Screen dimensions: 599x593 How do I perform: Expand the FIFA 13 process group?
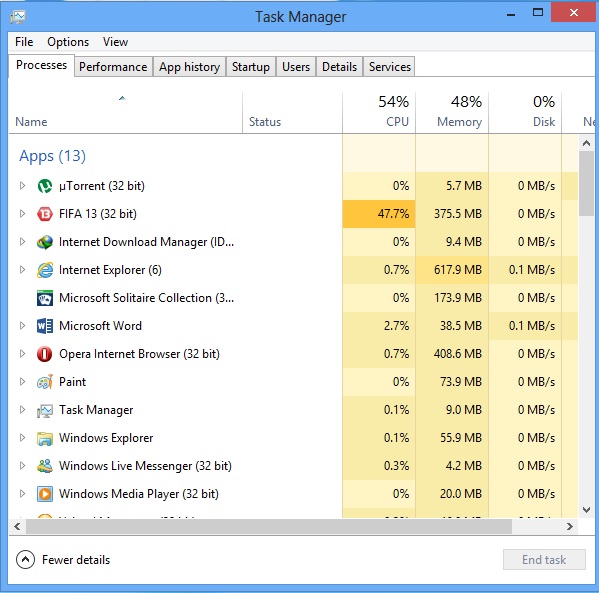pyautogui.click(x=22, y=214)
